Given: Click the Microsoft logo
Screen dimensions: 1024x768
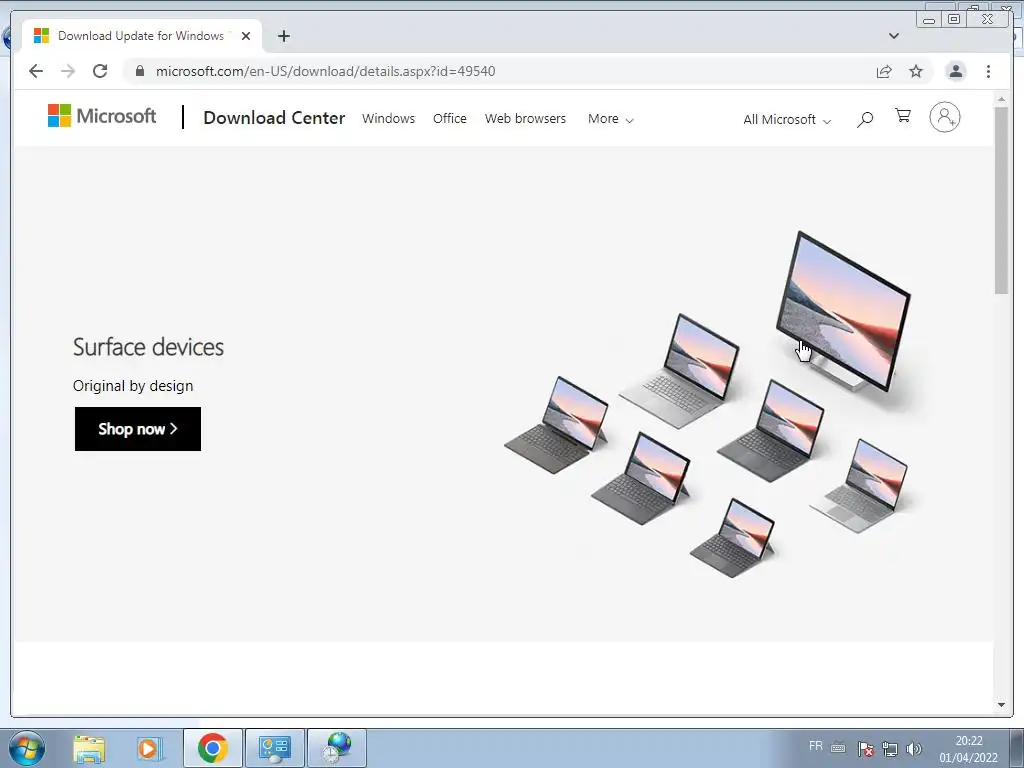Looking at the screenshot, I should click(x=102, y=116).
